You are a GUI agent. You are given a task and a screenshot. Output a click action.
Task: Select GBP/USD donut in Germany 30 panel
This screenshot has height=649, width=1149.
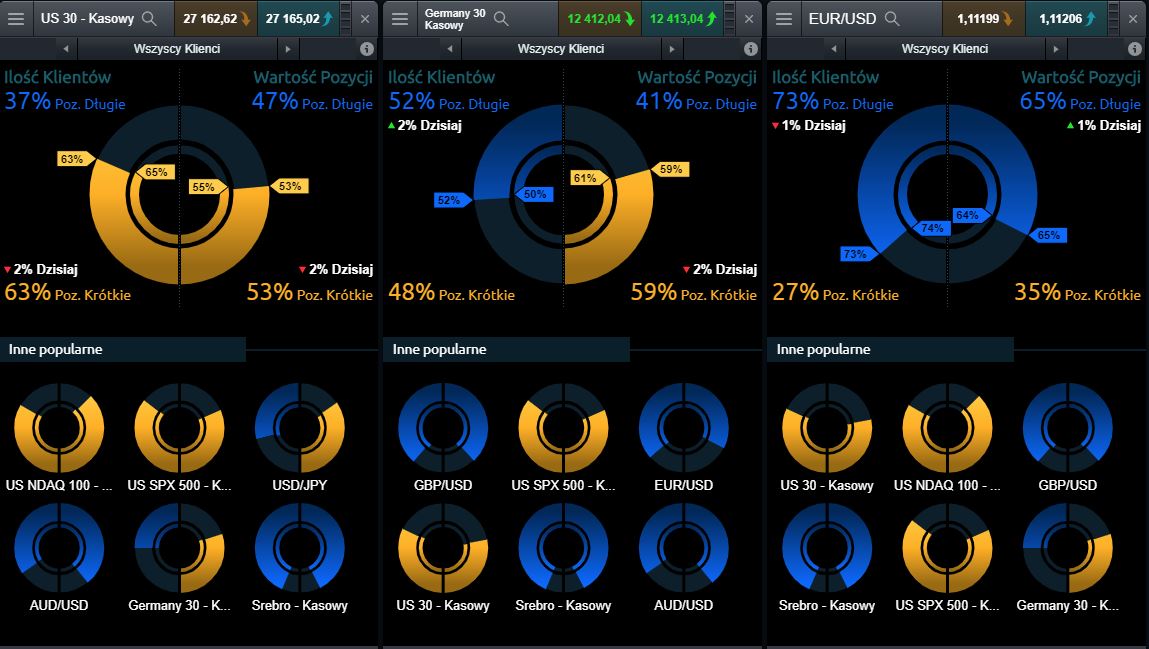coord(443,427)
